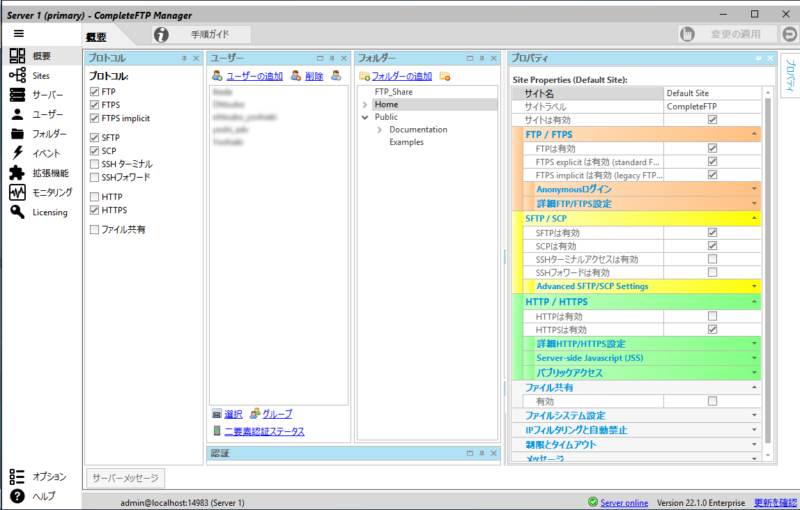
Task: Click the 更新を確認 link
Action: click(x=775, y=502)
